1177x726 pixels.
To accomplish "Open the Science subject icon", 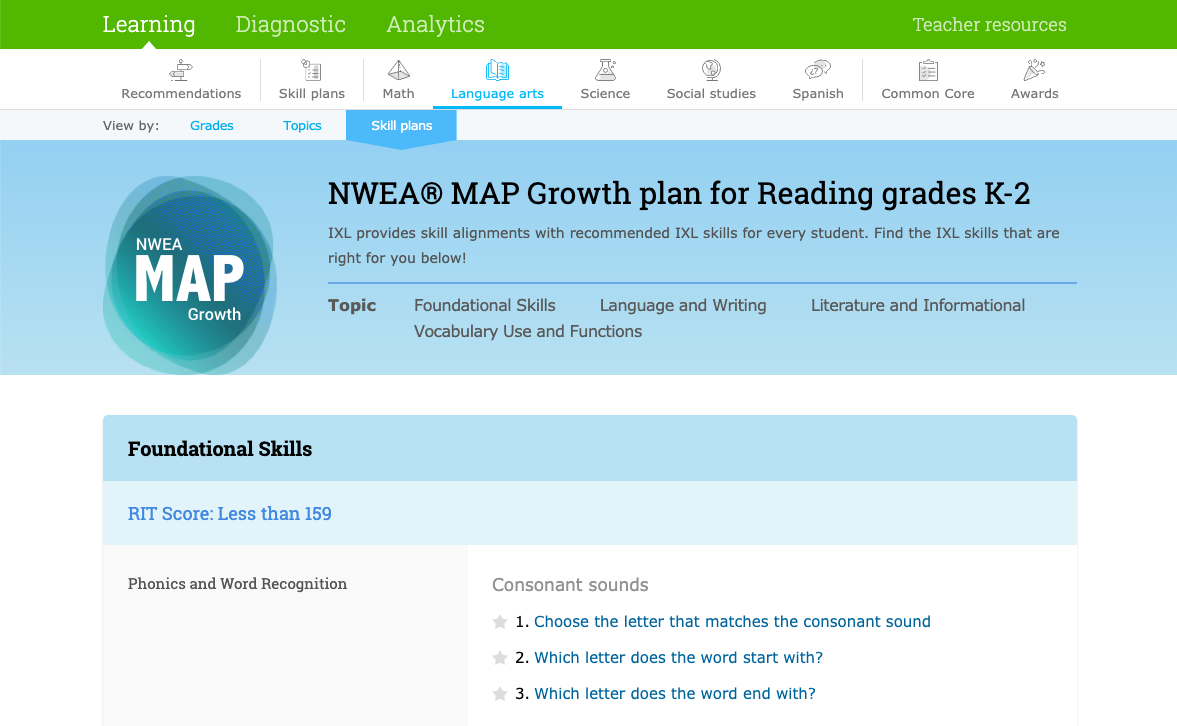I will [x=605, y=70].
